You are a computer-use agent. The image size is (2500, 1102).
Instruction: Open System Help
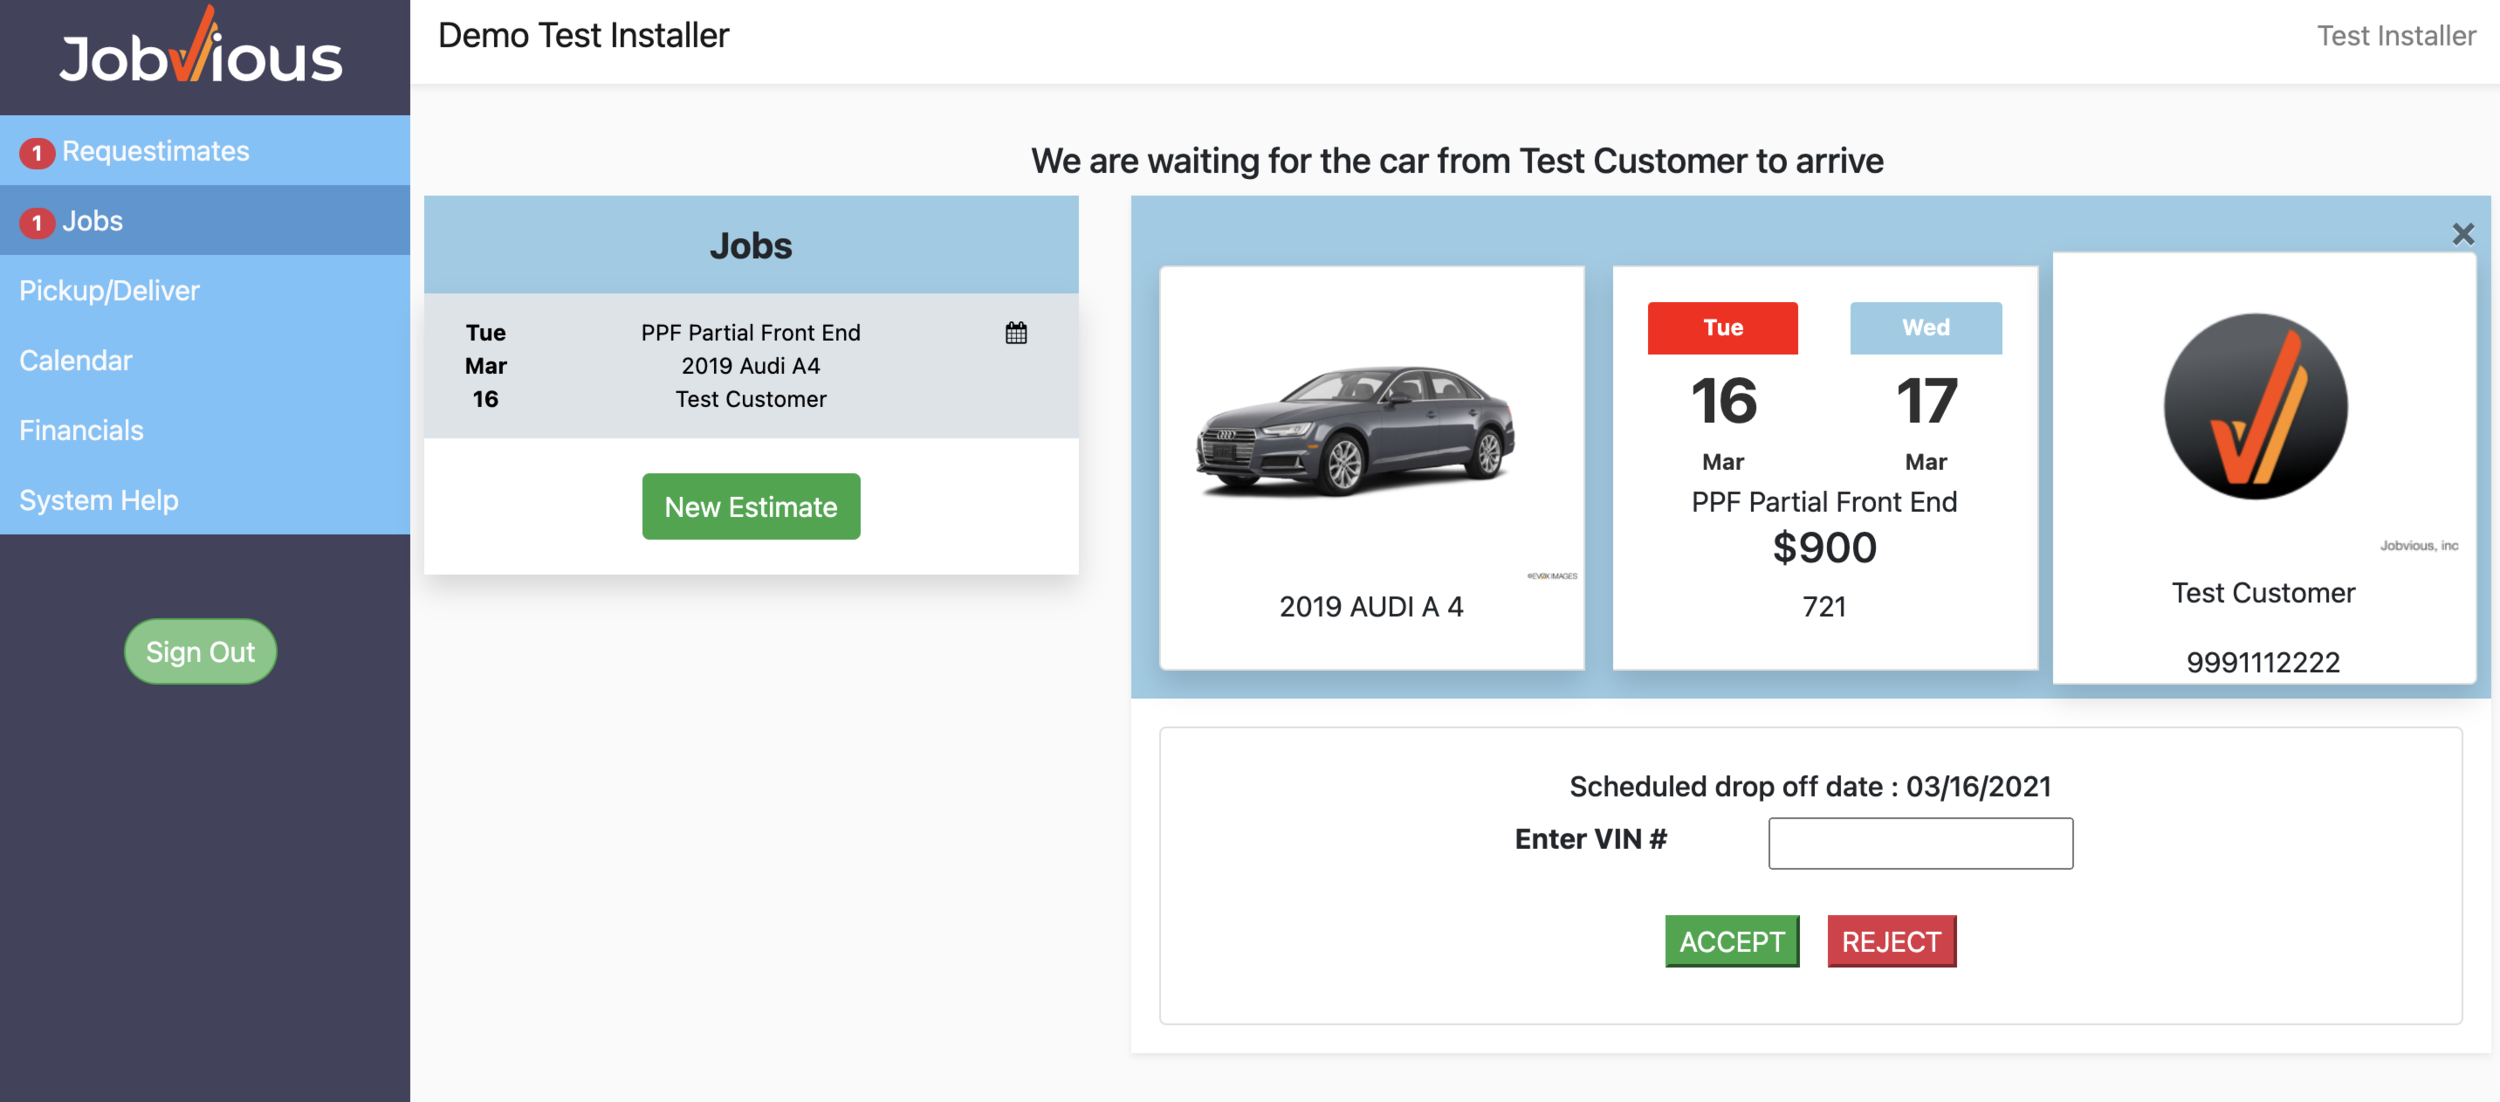(x=98, y=500)
